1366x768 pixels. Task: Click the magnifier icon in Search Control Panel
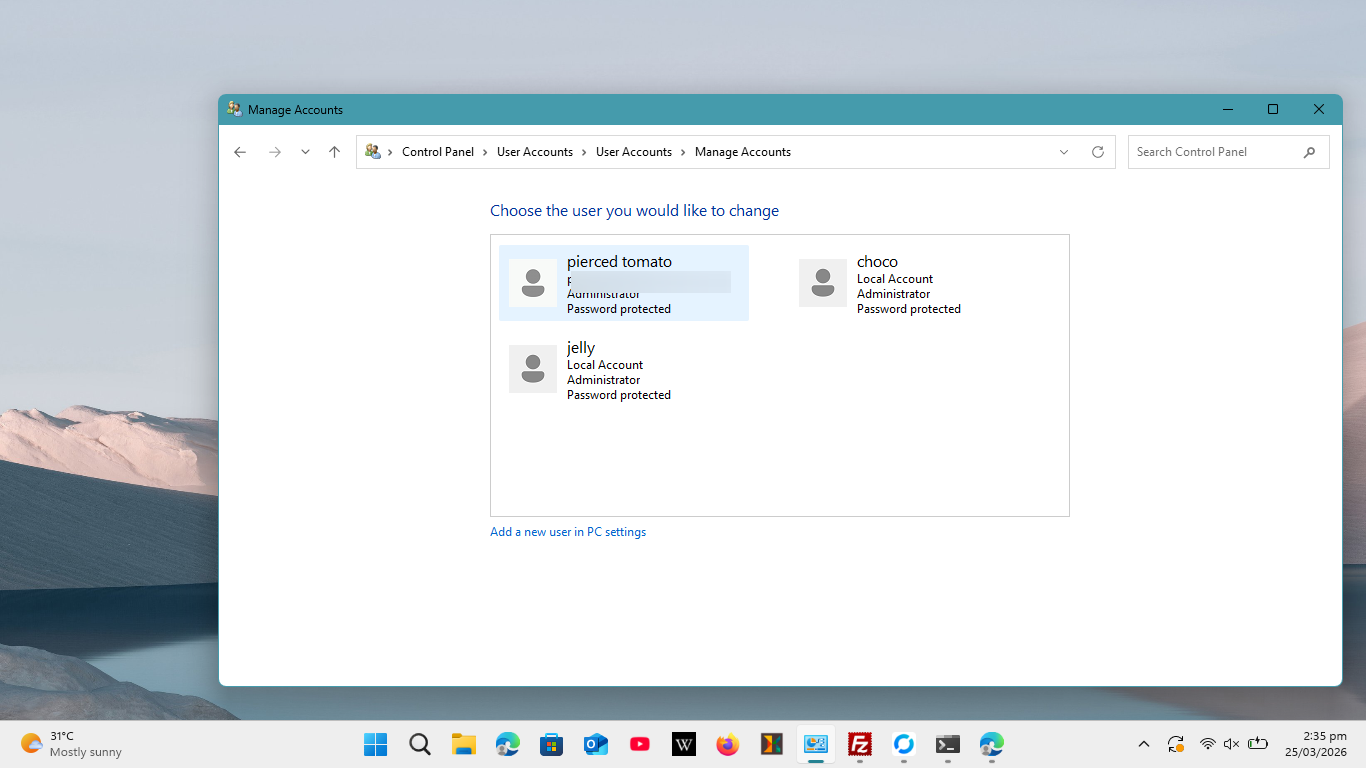pyautogui.click(x=1309, y=152)
